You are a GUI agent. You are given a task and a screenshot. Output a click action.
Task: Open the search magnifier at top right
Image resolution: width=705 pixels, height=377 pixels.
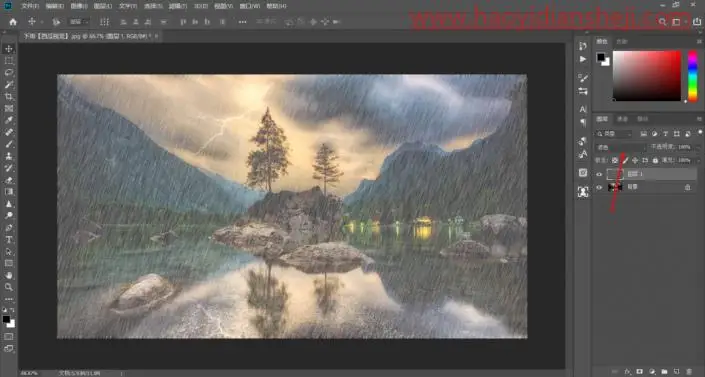point(662,22)
